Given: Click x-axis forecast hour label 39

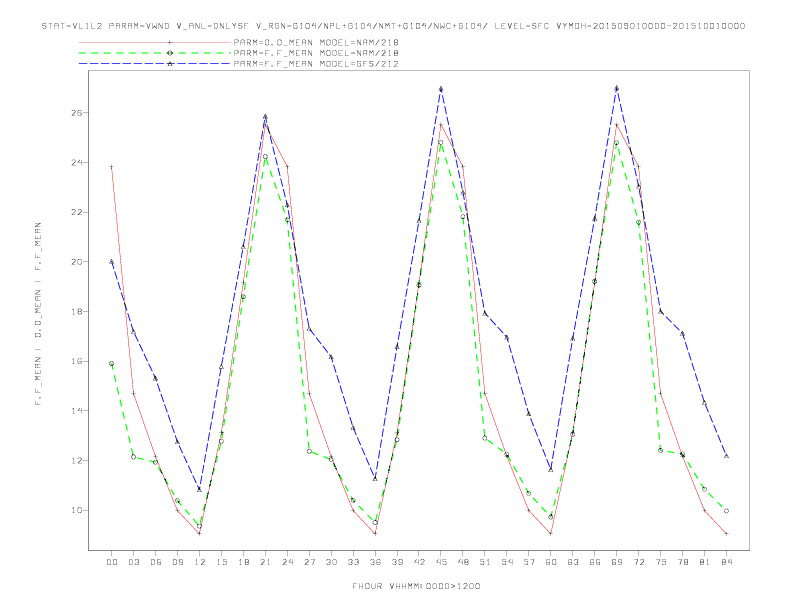Looking at the screenshot, I should [x=397, y=562].
